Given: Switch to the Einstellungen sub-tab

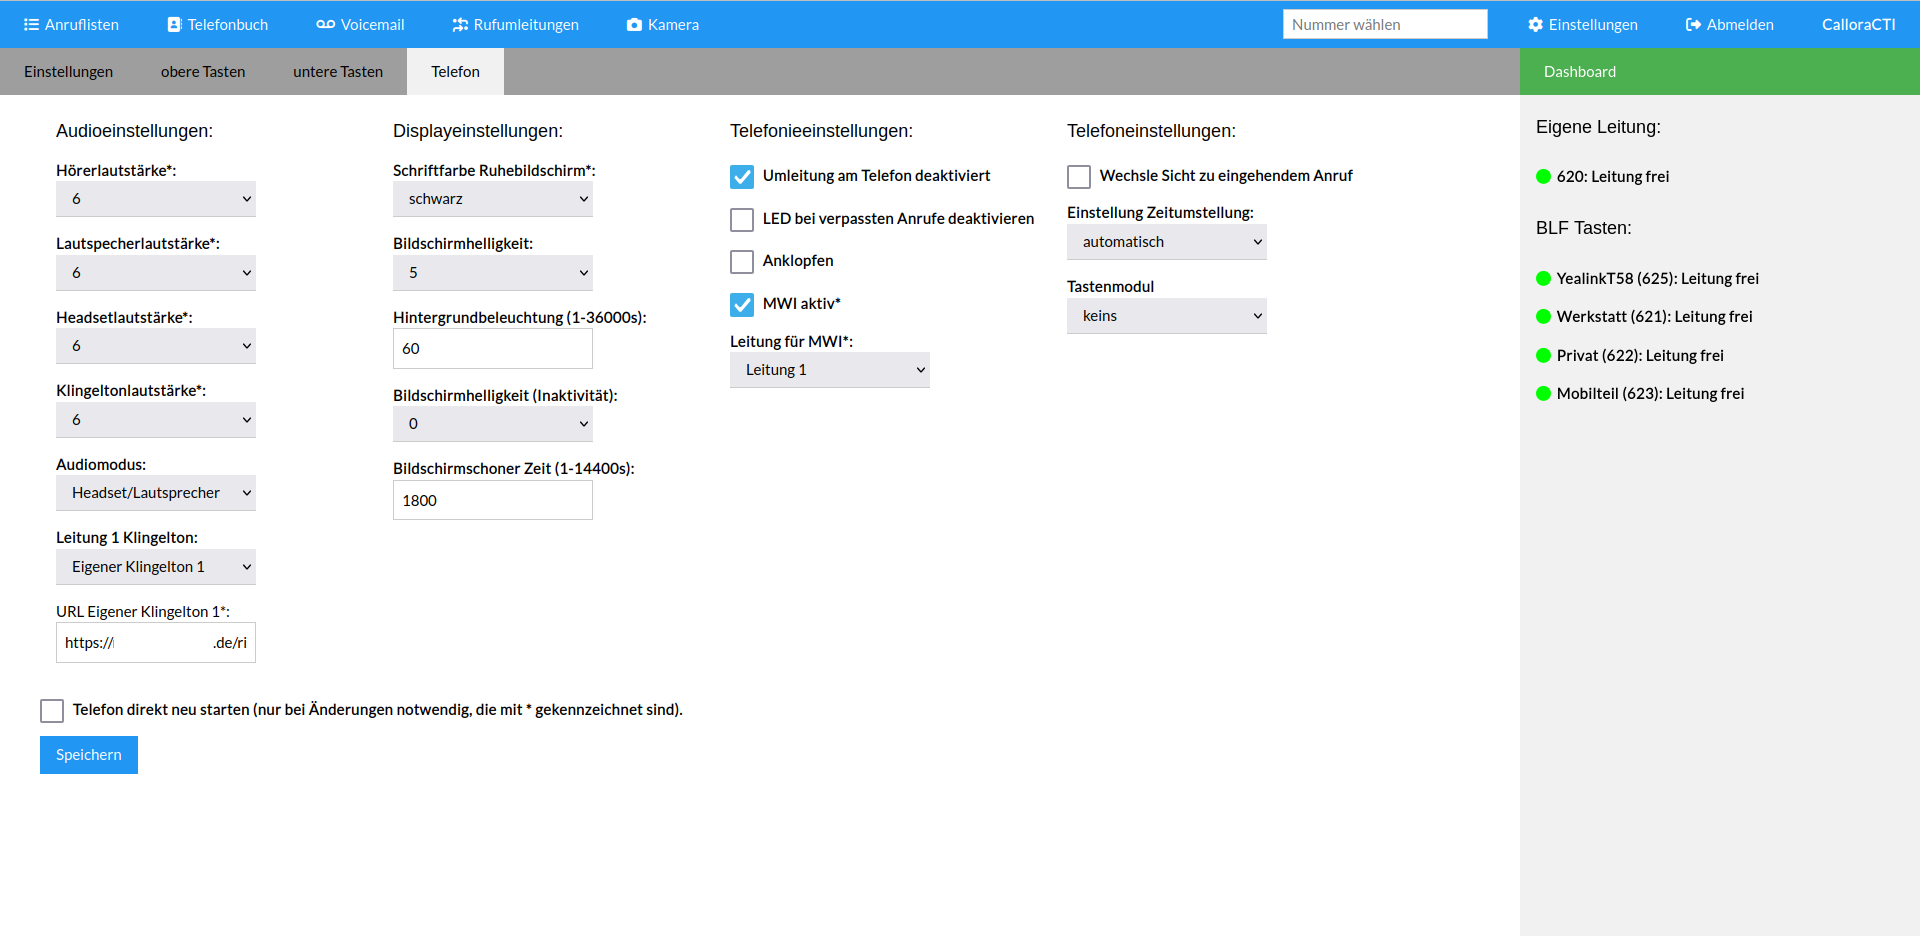Looking at the screenshot, I should point(68,72).
